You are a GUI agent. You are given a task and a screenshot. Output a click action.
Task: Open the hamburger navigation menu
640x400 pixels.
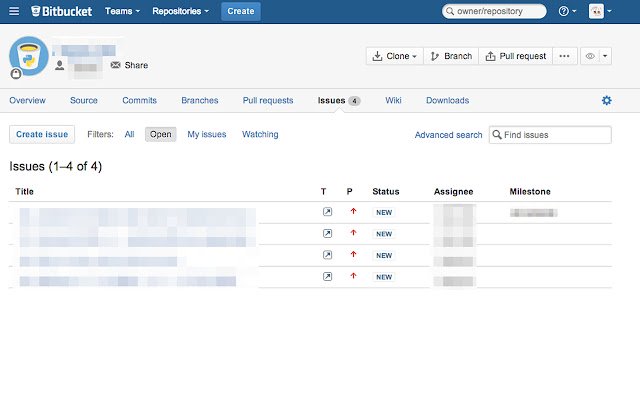tap(14, 11)
